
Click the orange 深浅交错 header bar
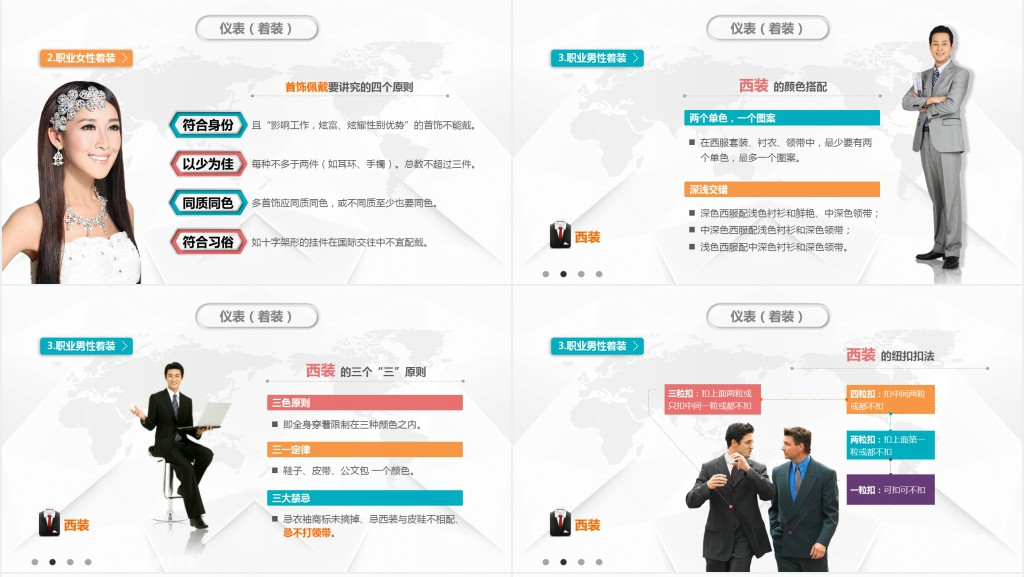pos(782,189)
